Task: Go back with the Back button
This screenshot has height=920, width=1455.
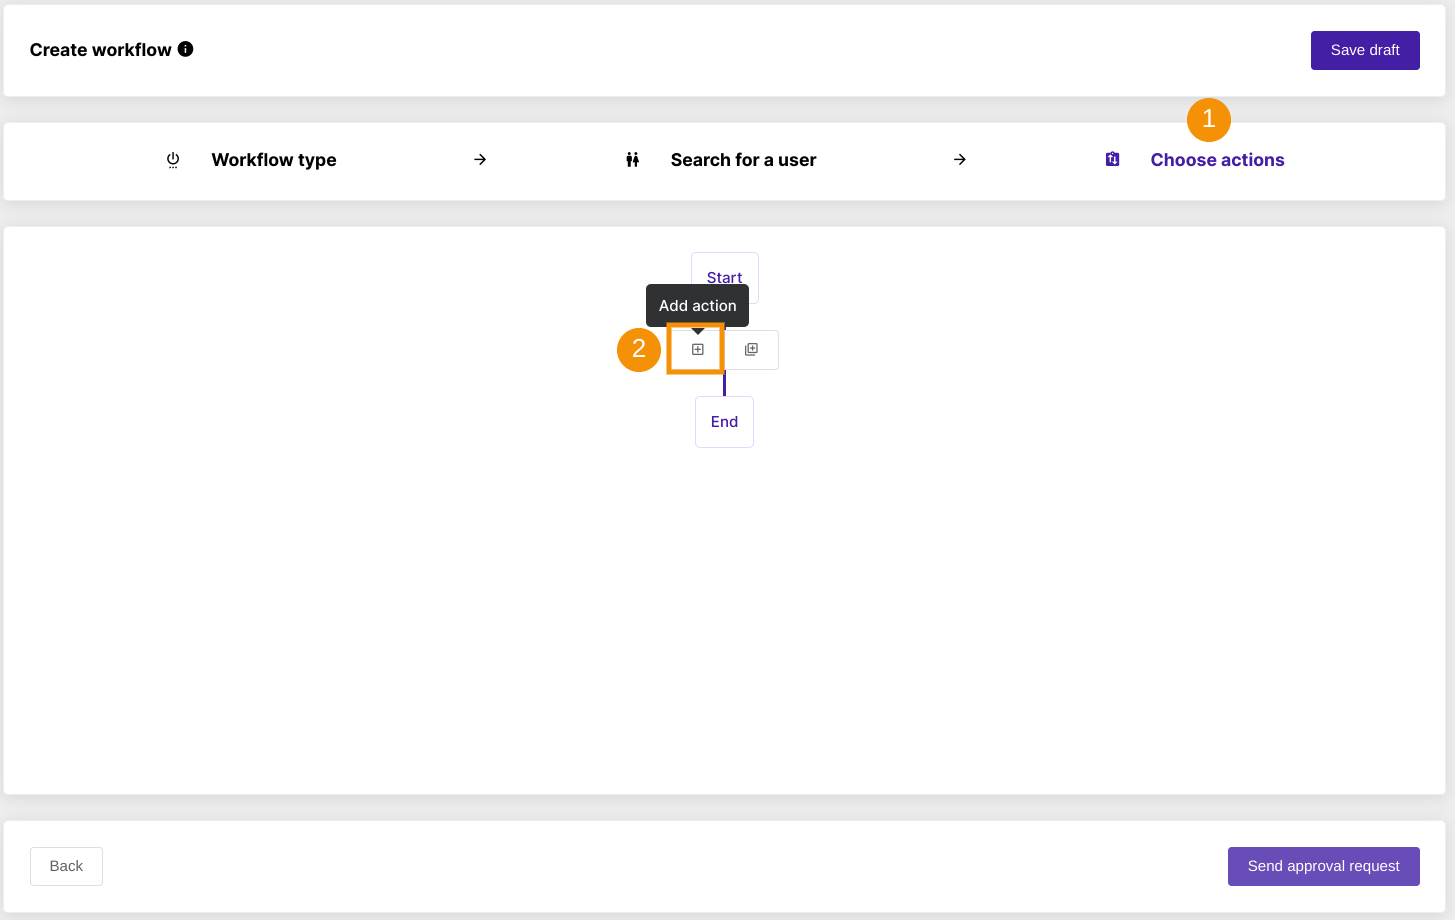Action: 66,866
